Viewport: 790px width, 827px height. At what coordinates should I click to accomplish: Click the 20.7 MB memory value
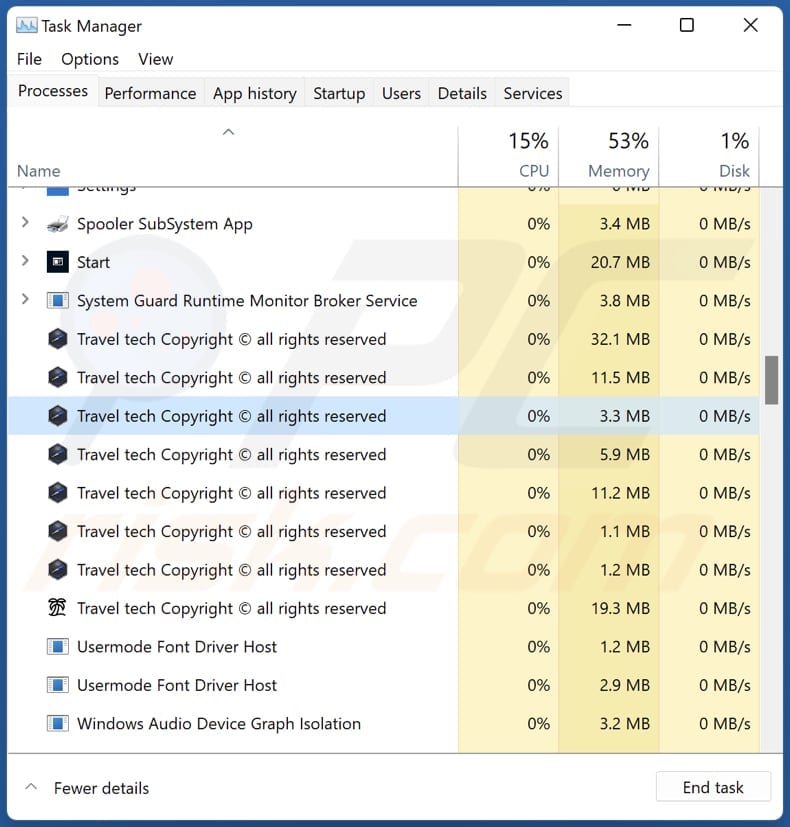click(x=620, y=262)
